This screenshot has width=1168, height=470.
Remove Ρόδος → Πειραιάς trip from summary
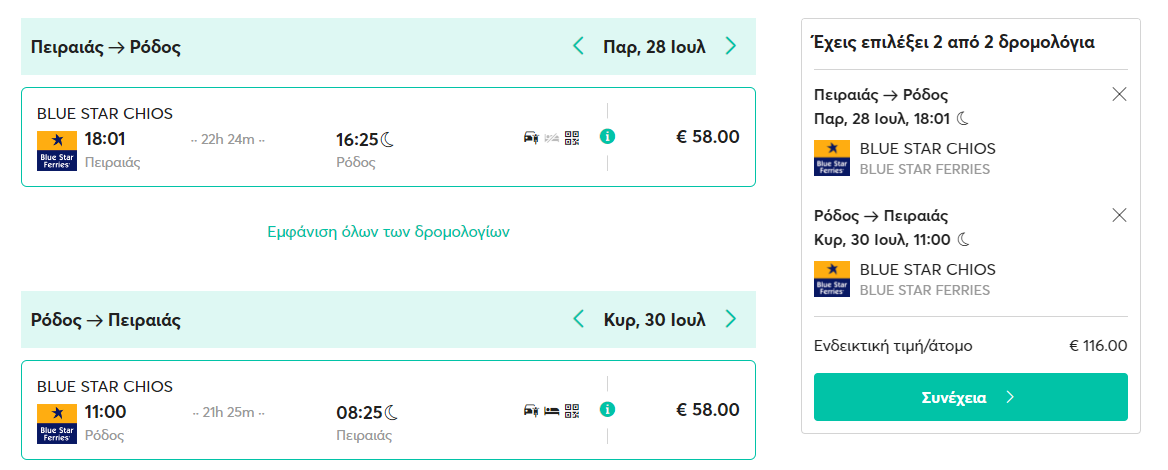(x=1119, y=215)
